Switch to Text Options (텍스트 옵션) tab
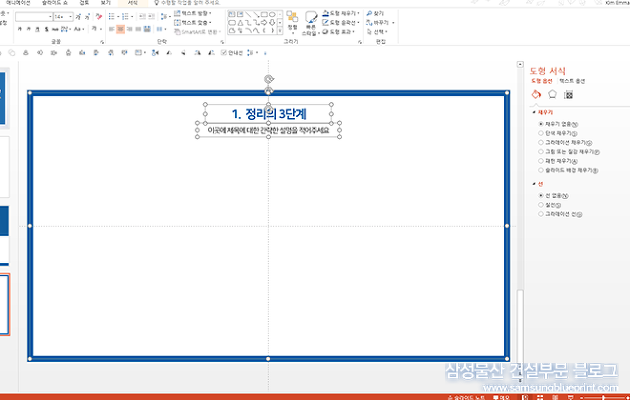This screenshot has height=400, width=630. 572,81
